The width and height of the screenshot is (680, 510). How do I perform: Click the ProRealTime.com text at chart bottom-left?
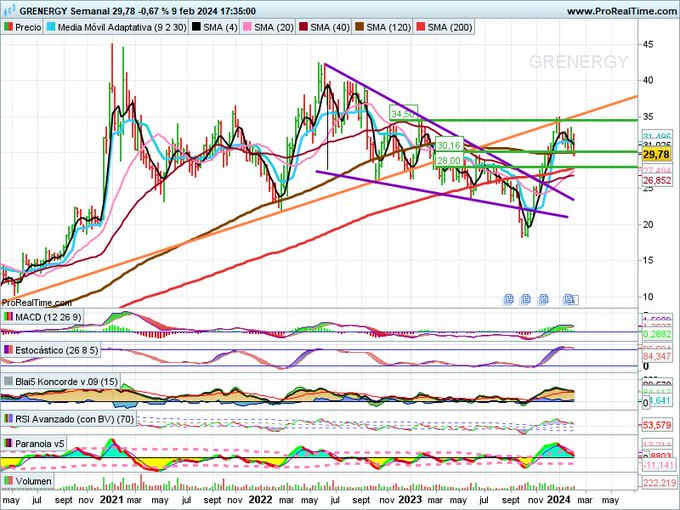coord(36,302)
